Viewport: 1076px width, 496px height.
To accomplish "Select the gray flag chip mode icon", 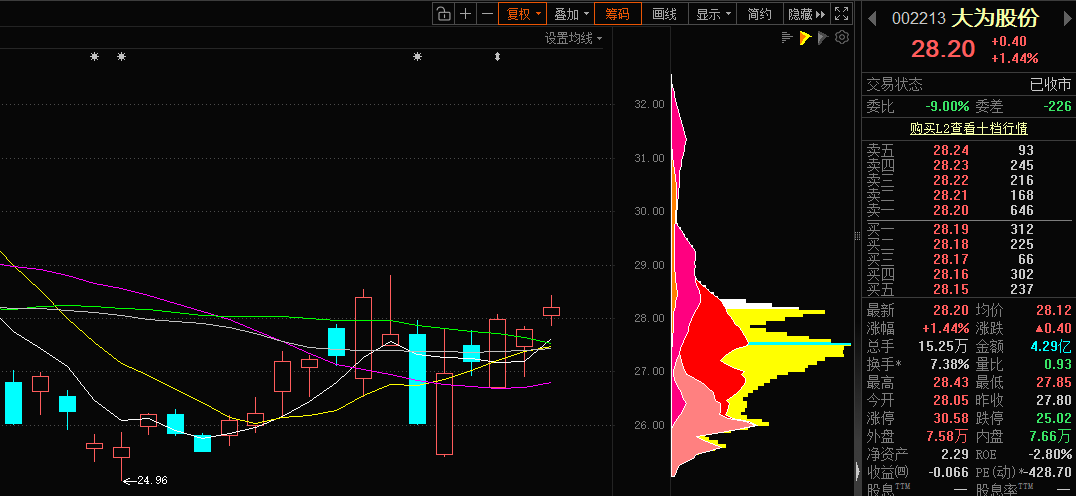I will pos(823,38).
